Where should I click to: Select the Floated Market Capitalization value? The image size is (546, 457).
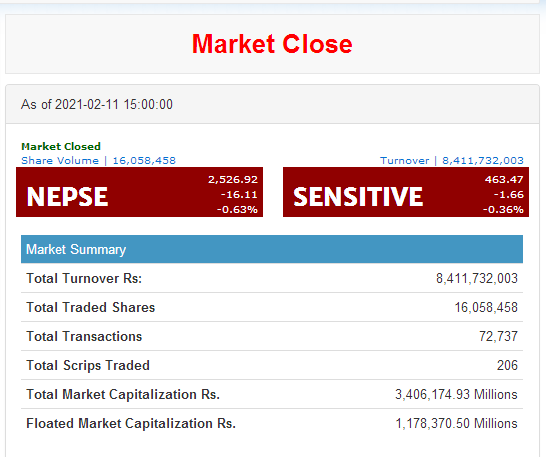click(457, 423)
